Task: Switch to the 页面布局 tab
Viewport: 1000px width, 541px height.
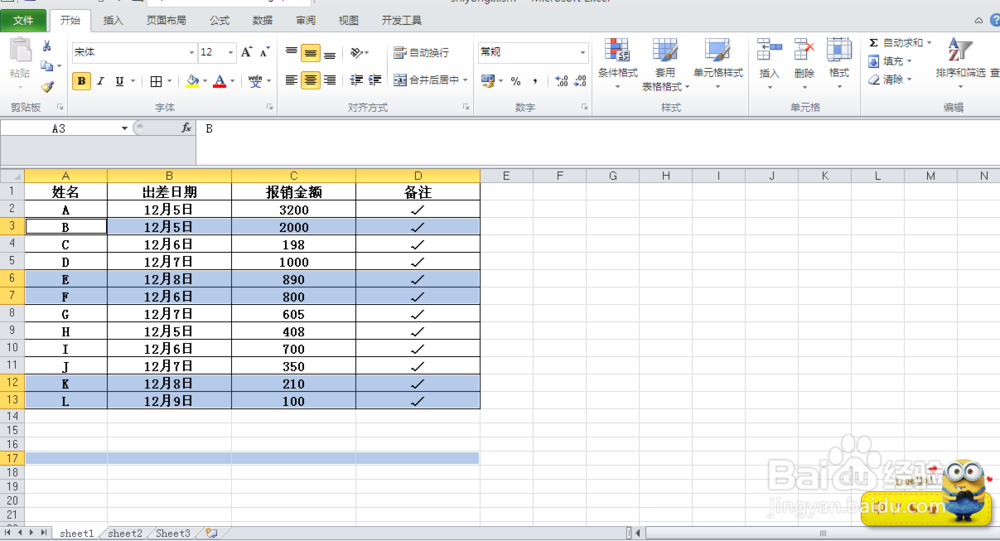Action: point(166,20)
